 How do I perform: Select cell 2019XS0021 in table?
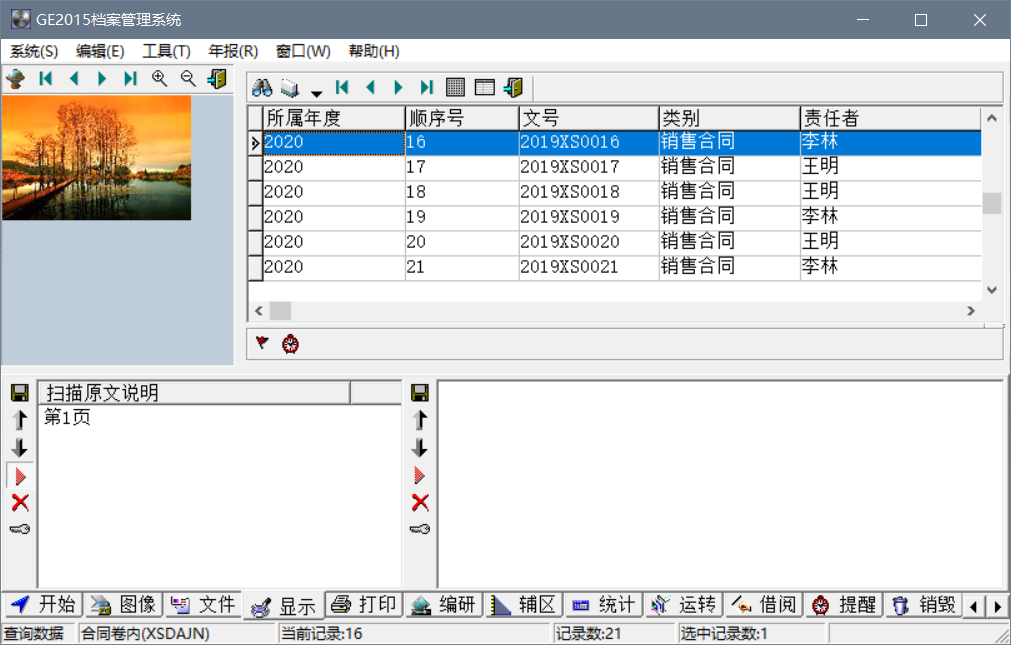click(x=588, y=267)
